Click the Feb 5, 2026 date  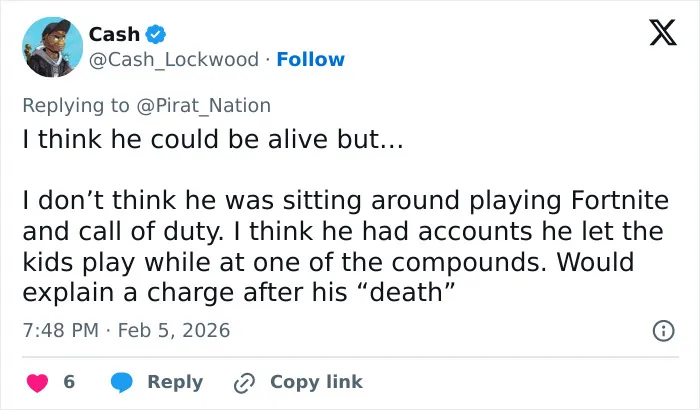pos(174,331)
